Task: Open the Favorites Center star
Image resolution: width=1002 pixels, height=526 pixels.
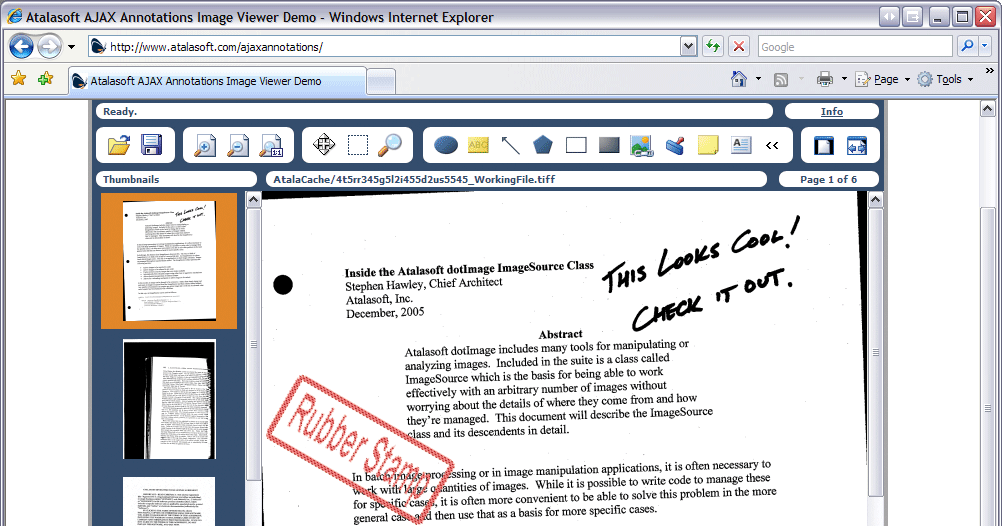Action: pos(19,79)
